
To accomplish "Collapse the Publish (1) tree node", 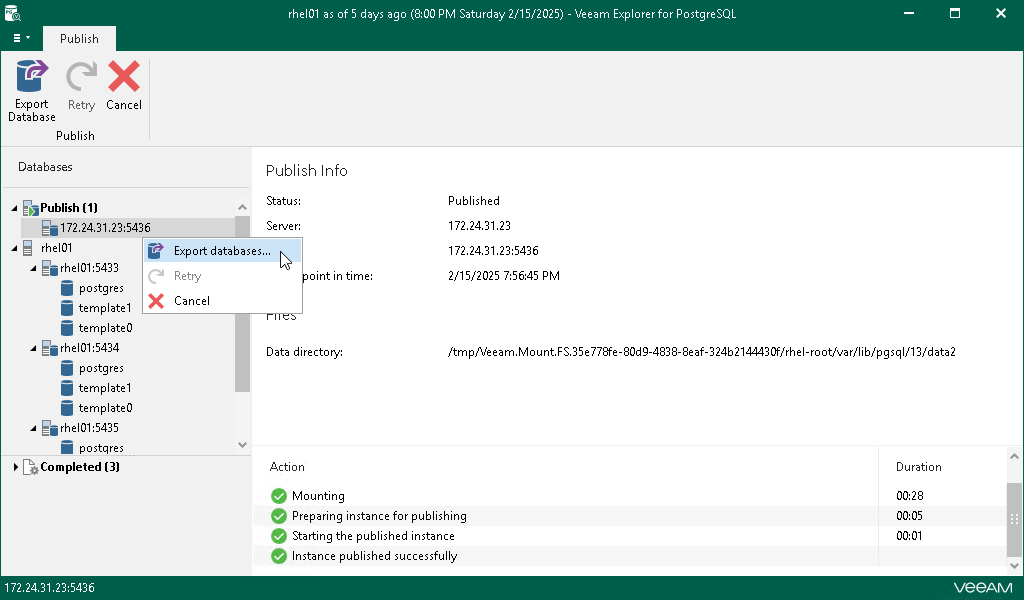I will [14, 208].
